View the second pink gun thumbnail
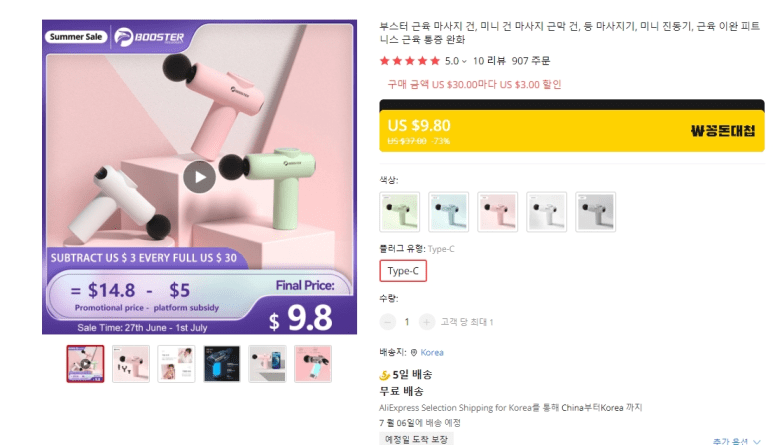773x445 pixels. point(131,364)
